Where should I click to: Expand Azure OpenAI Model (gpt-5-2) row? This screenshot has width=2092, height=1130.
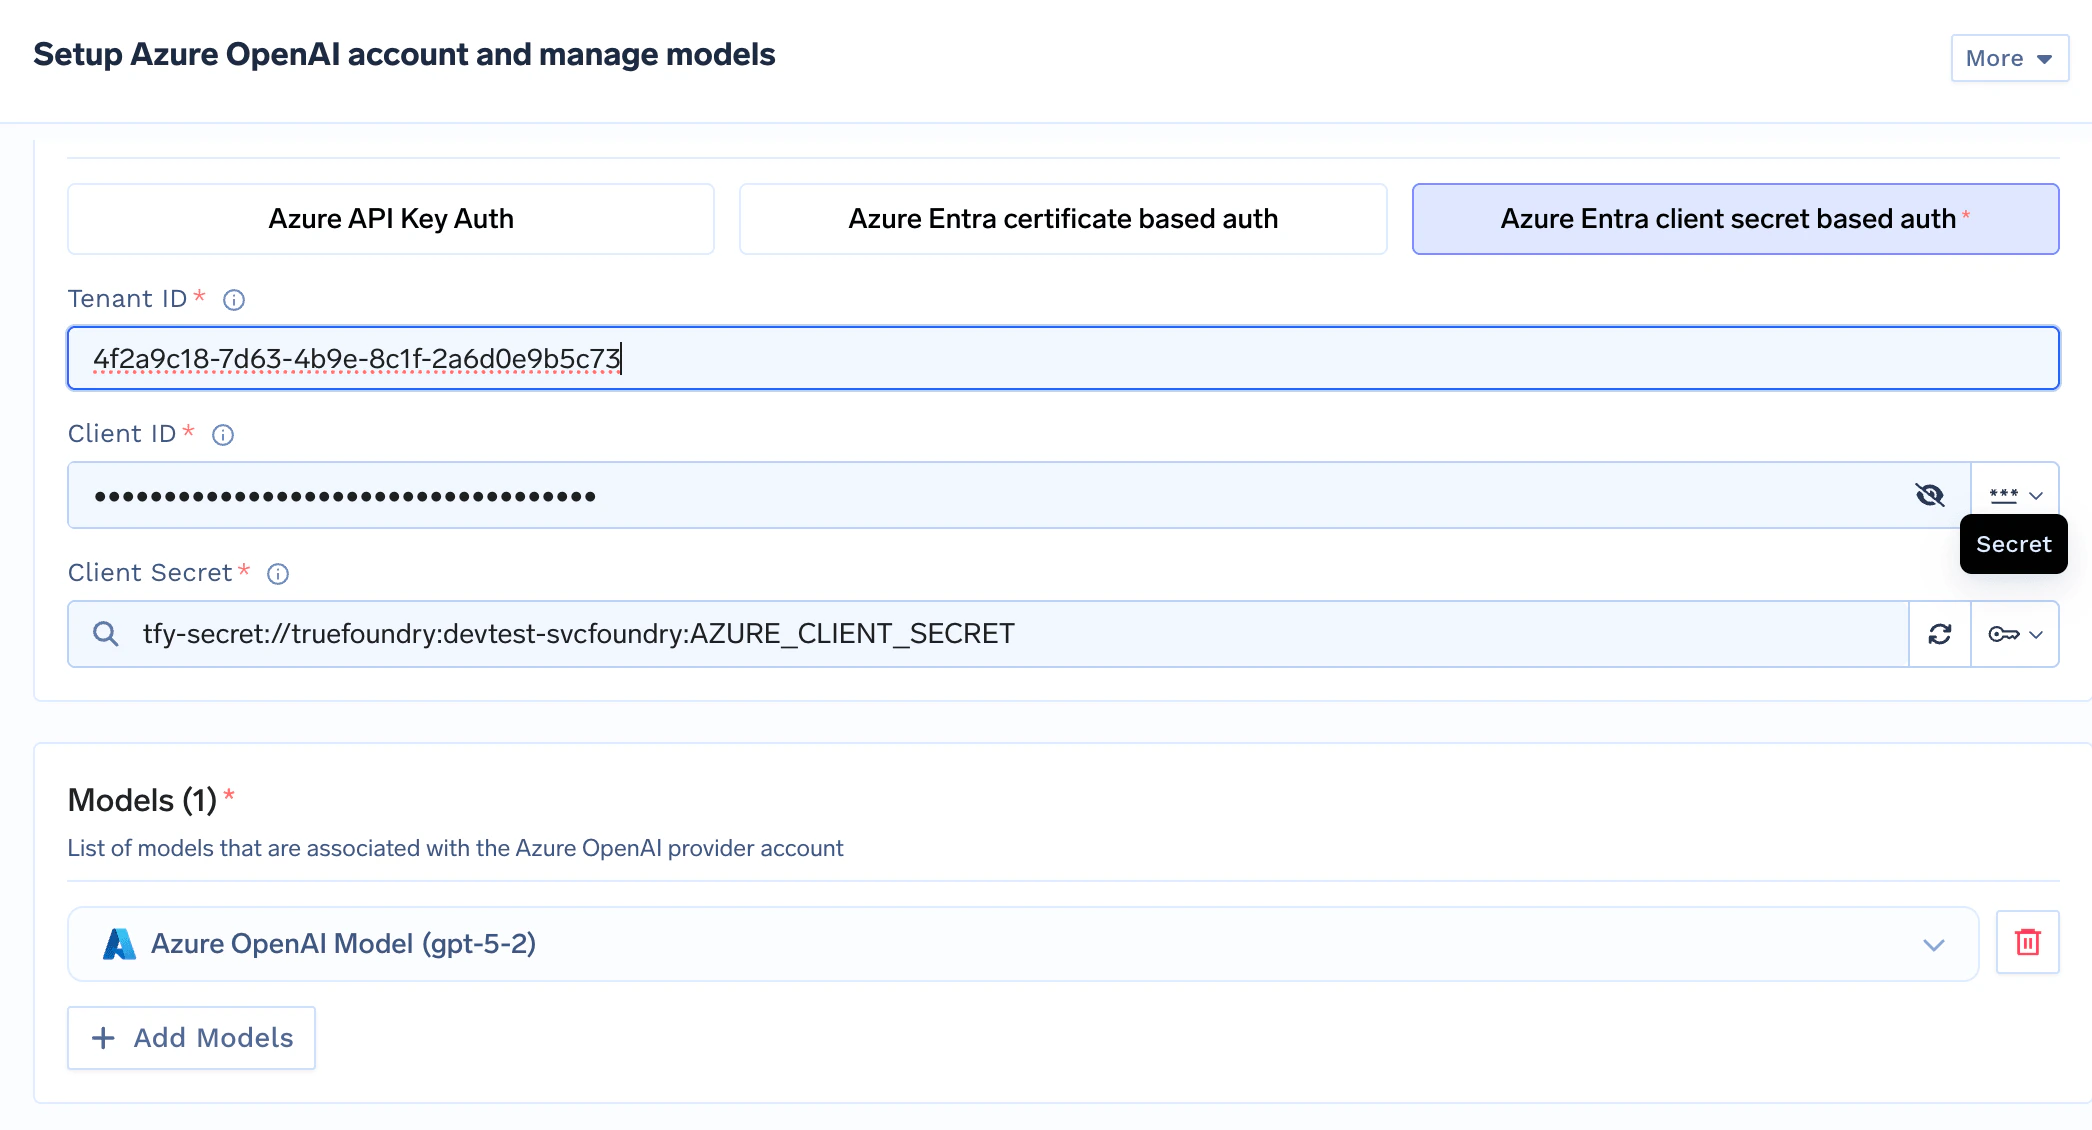click(x=1023, y=944)
